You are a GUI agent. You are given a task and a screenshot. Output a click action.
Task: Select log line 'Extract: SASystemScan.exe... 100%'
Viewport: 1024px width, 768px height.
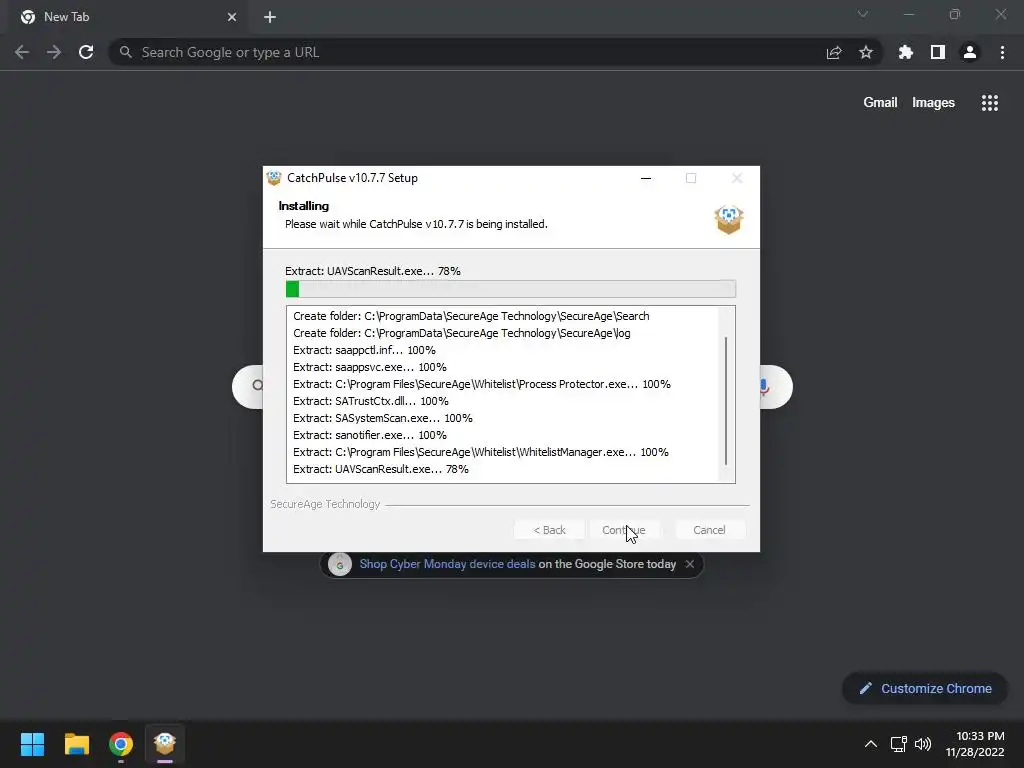pyautogui.click(x=383, y=418)
